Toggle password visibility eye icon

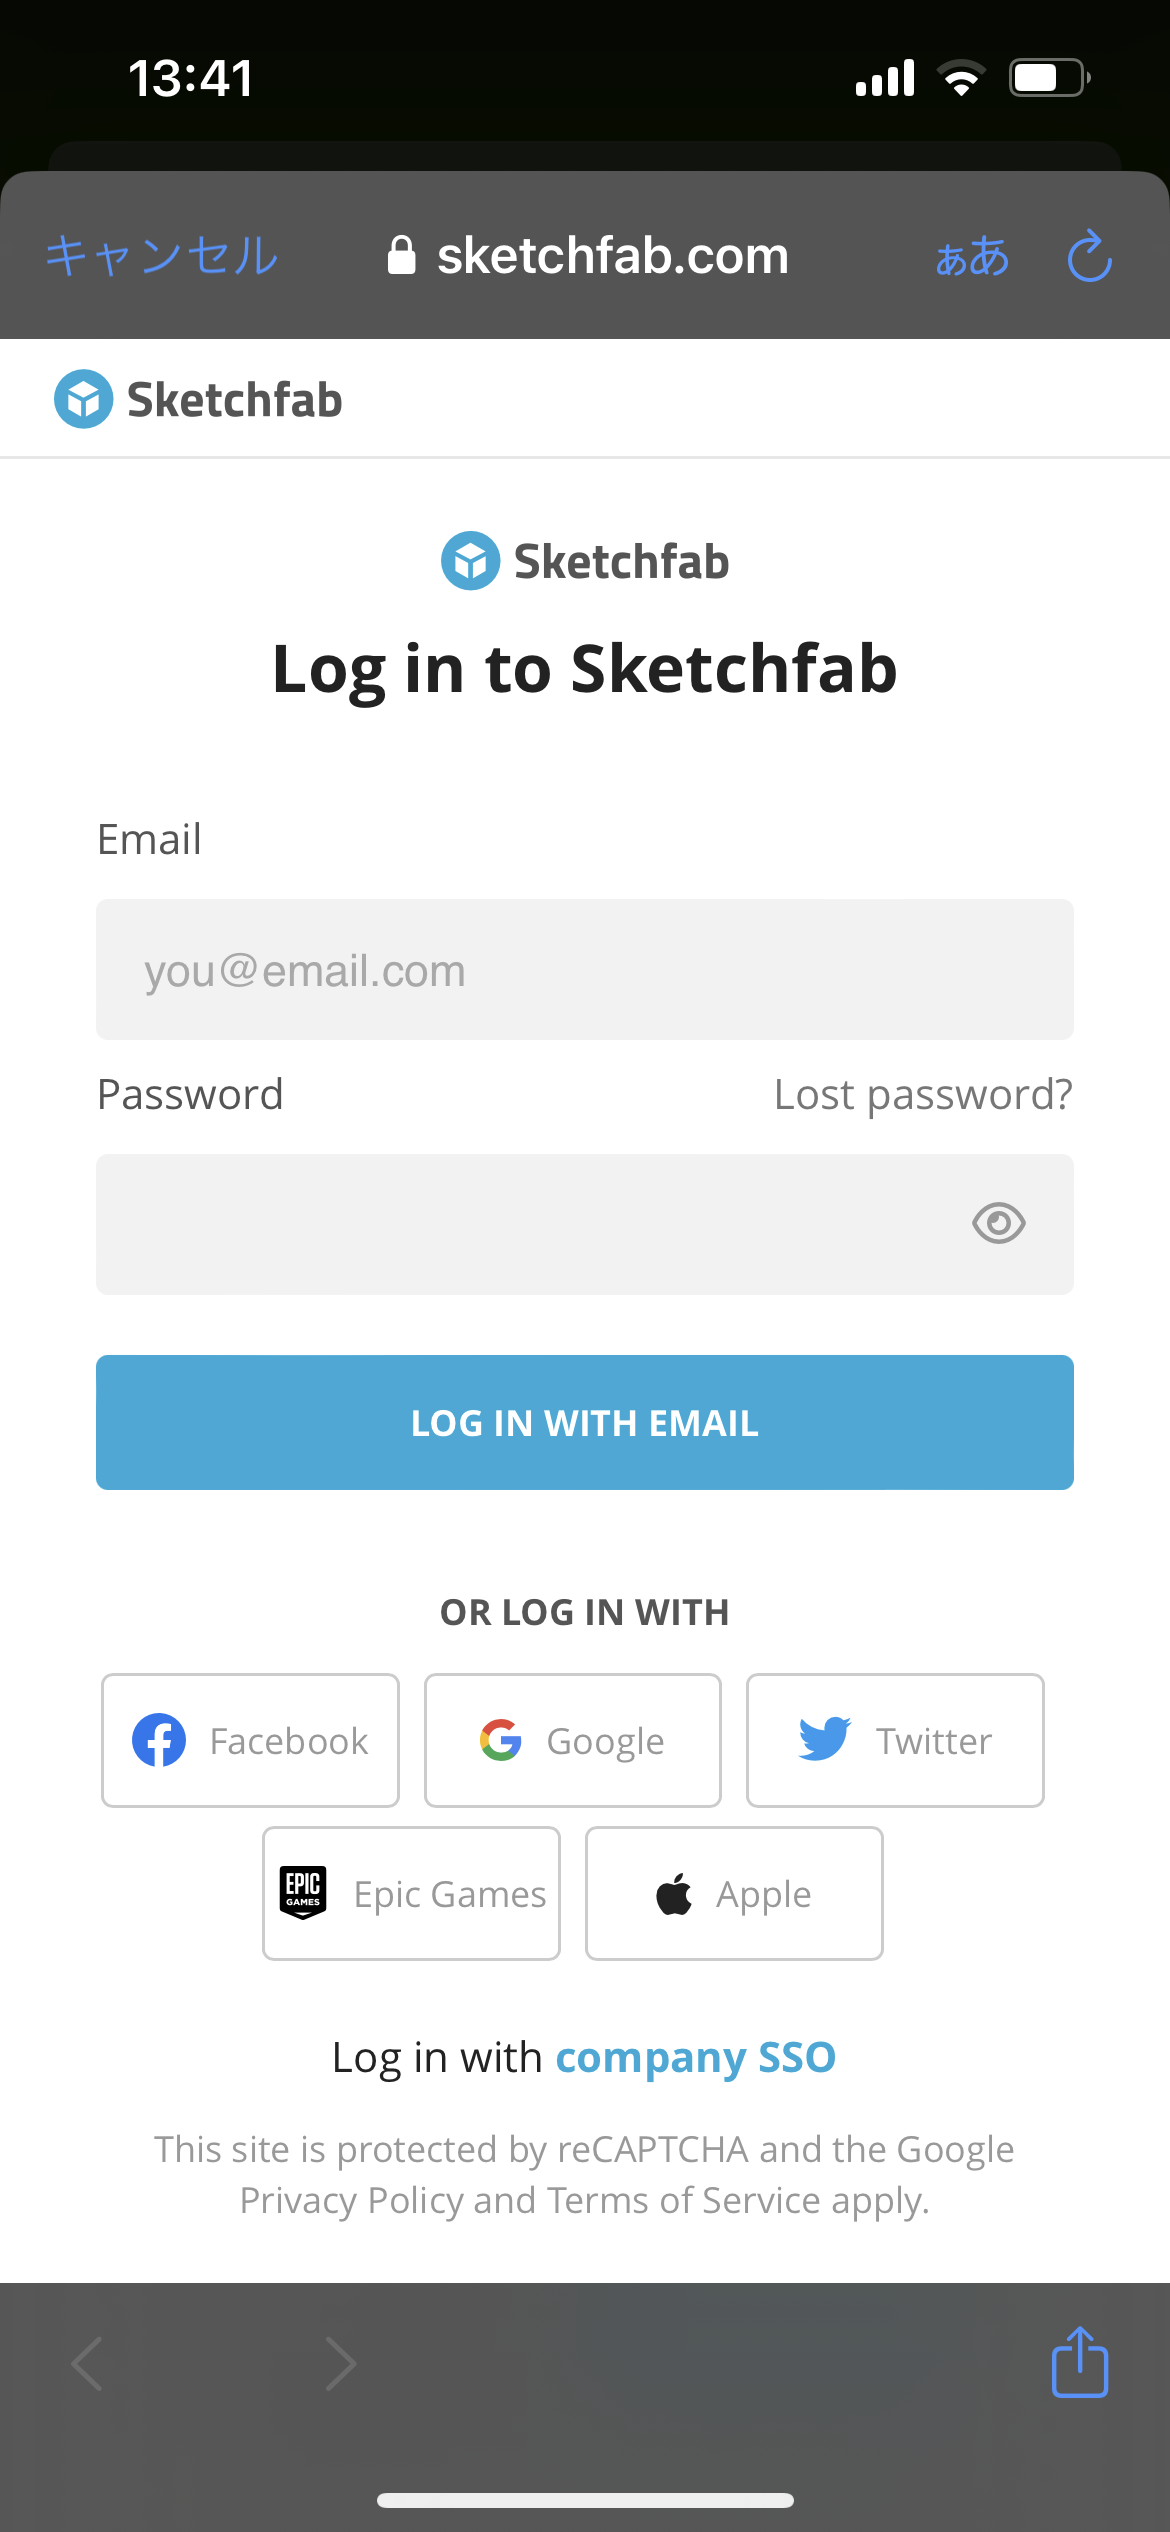click(999, 1223)
